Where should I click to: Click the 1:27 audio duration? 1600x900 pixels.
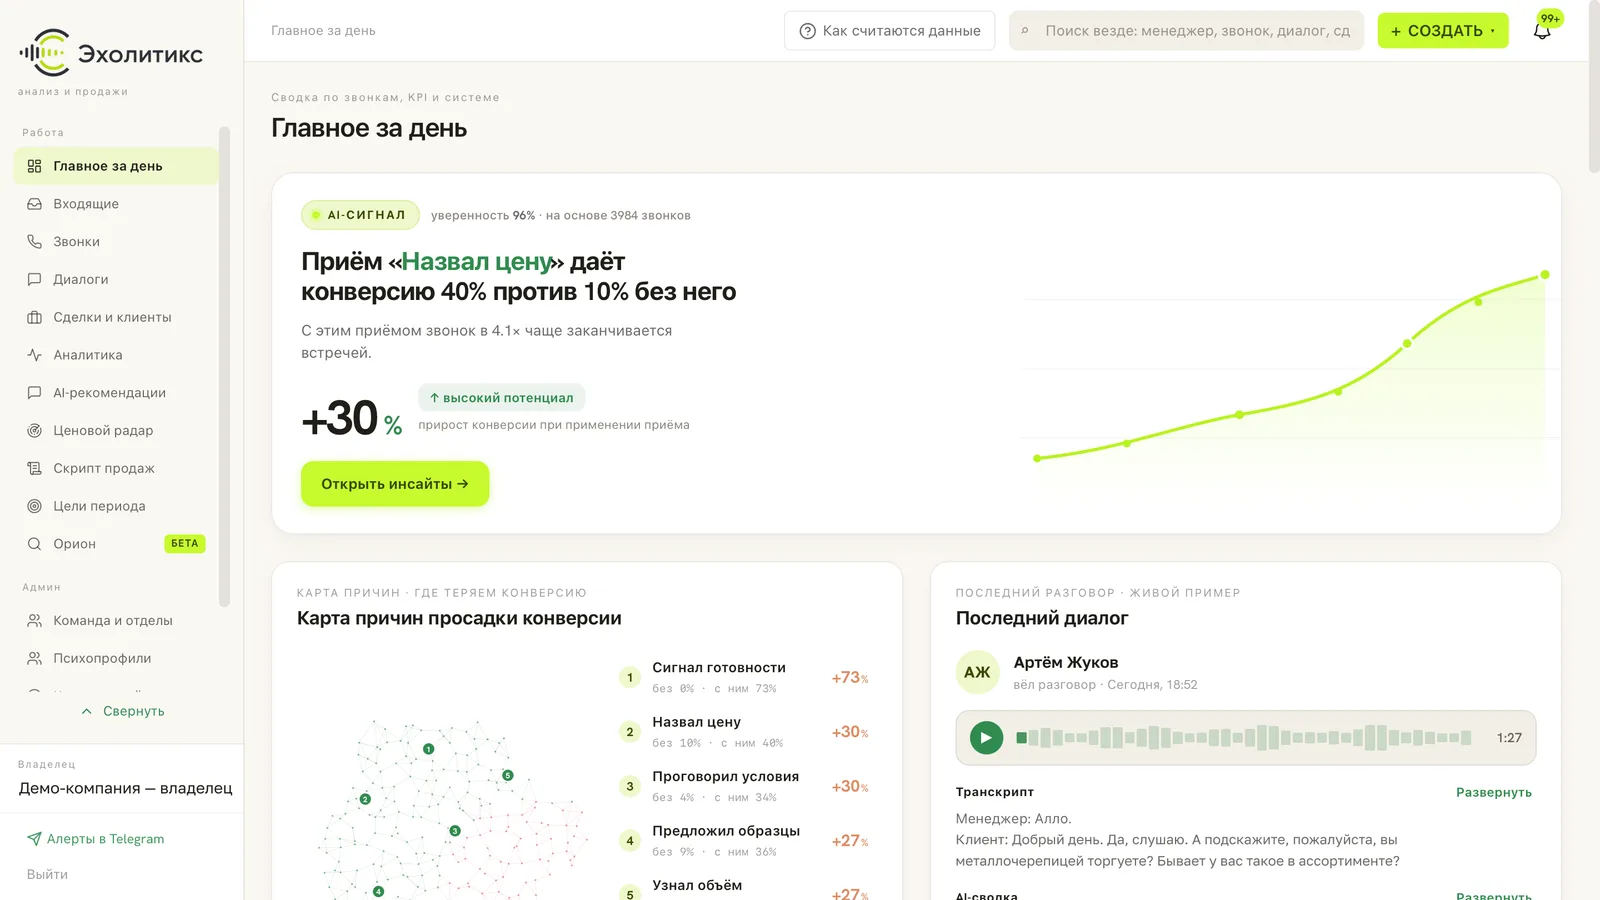tap(1509, 738)
